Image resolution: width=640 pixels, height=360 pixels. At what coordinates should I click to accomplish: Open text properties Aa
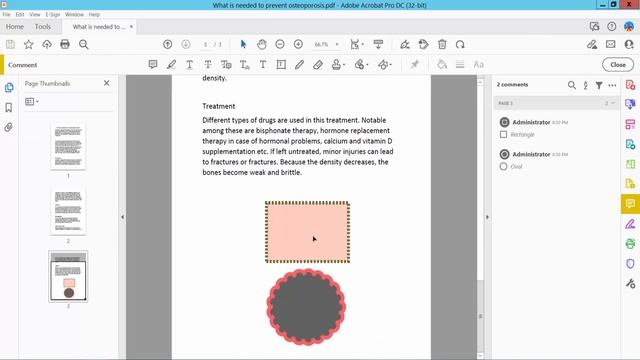coord(478,64)
